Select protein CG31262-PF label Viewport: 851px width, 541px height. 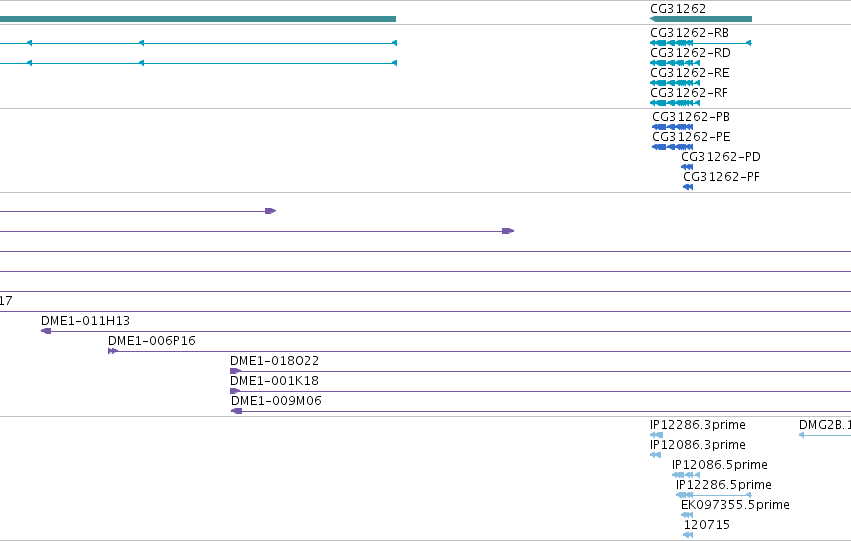[x=721, y=177]
